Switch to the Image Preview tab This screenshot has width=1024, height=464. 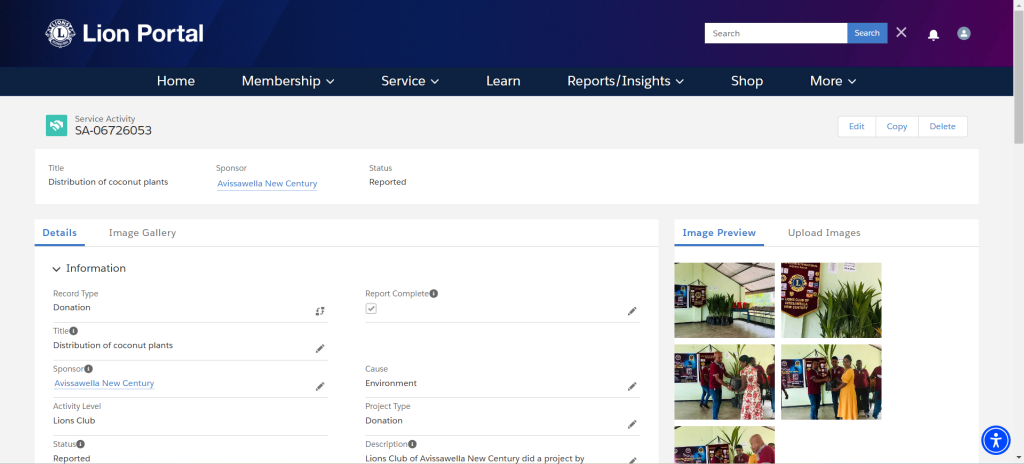[719, 233]
